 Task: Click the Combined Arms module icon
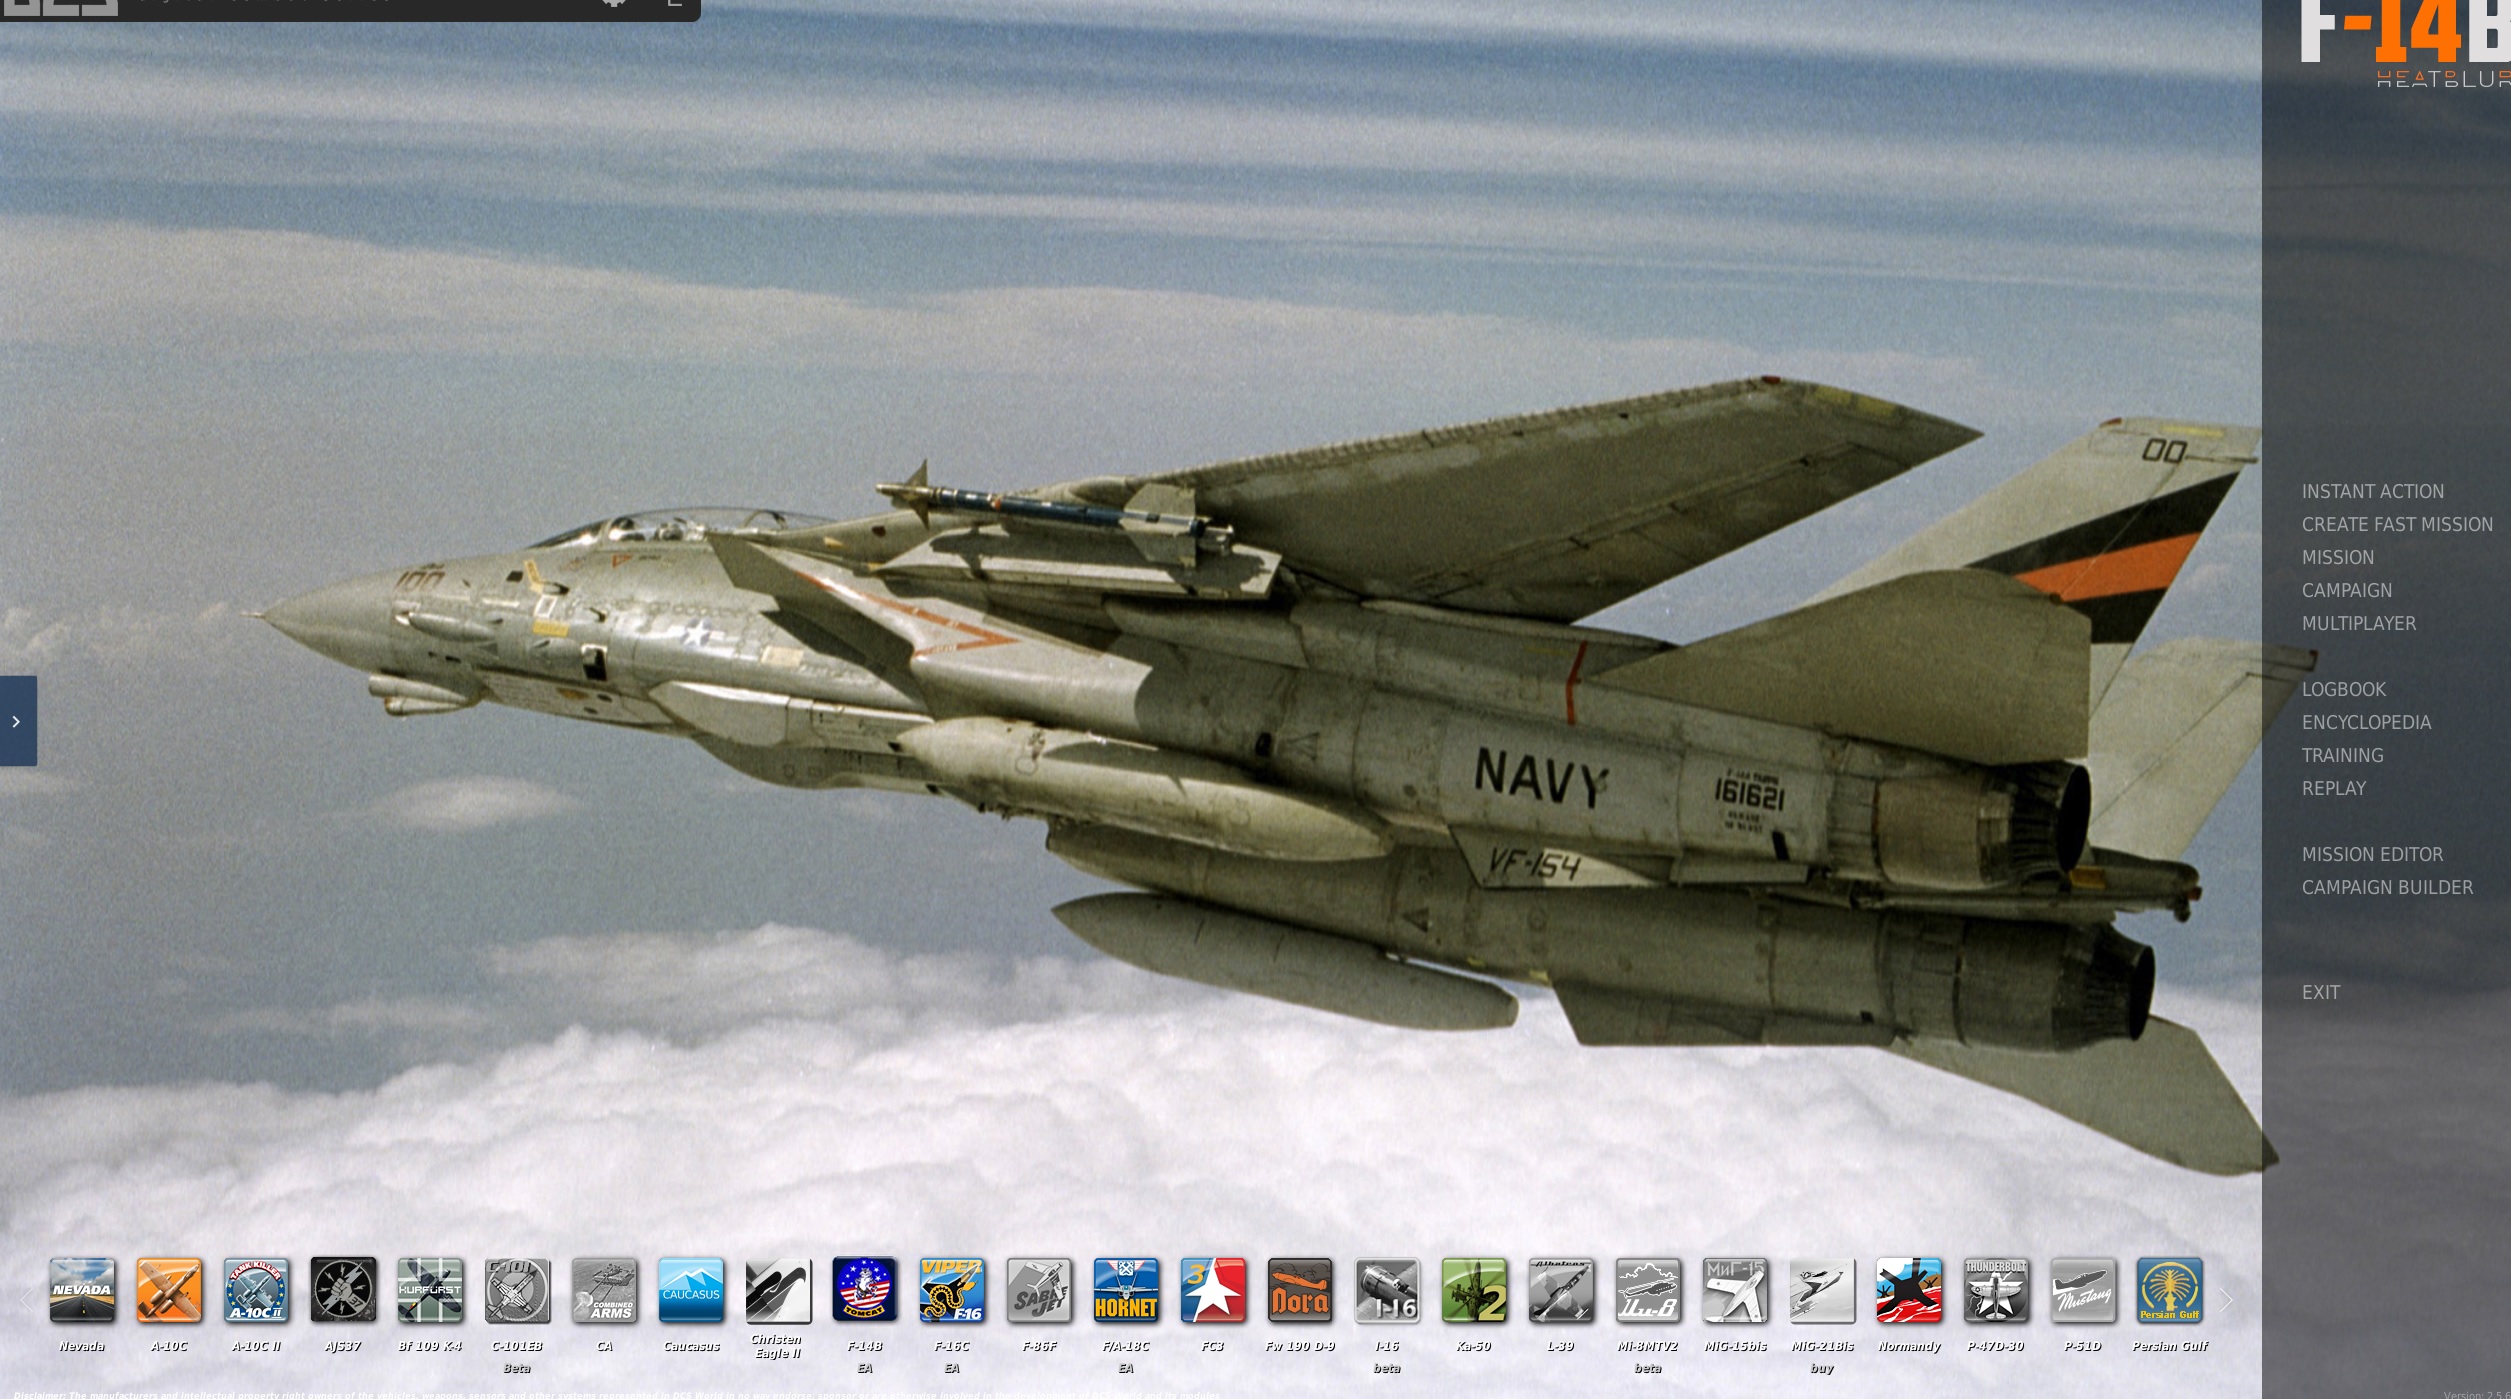605,1291
